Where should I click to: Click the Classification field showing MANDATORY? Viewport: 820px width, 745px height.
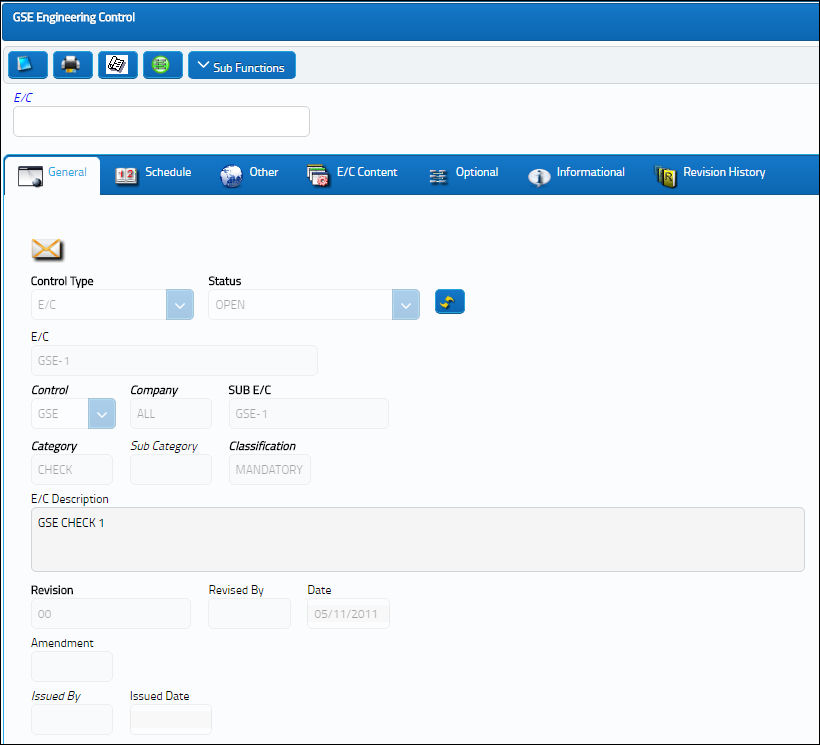pyautogui.click(x=269, y=469)
